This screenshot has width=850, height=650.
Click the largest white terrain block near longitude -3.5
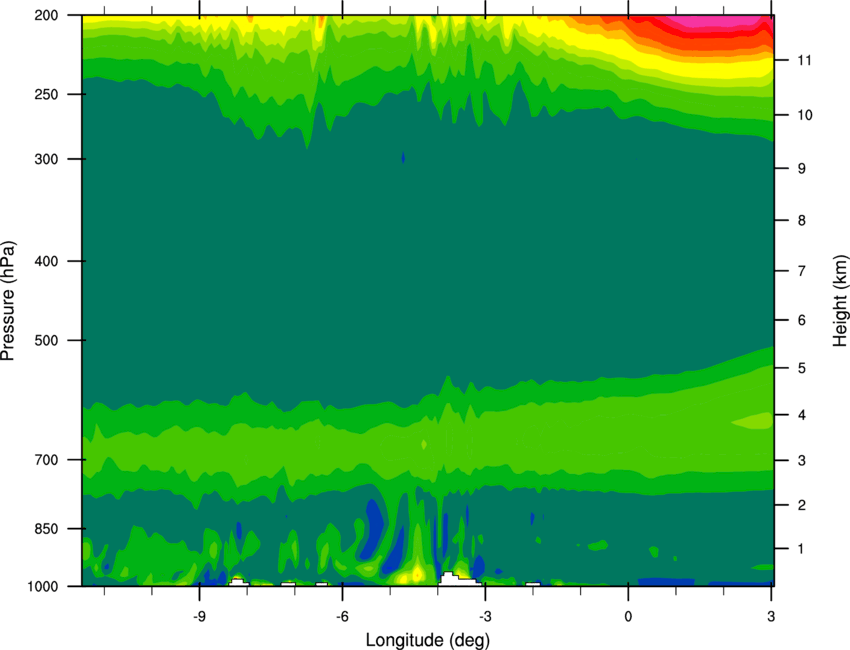(459, 579)
